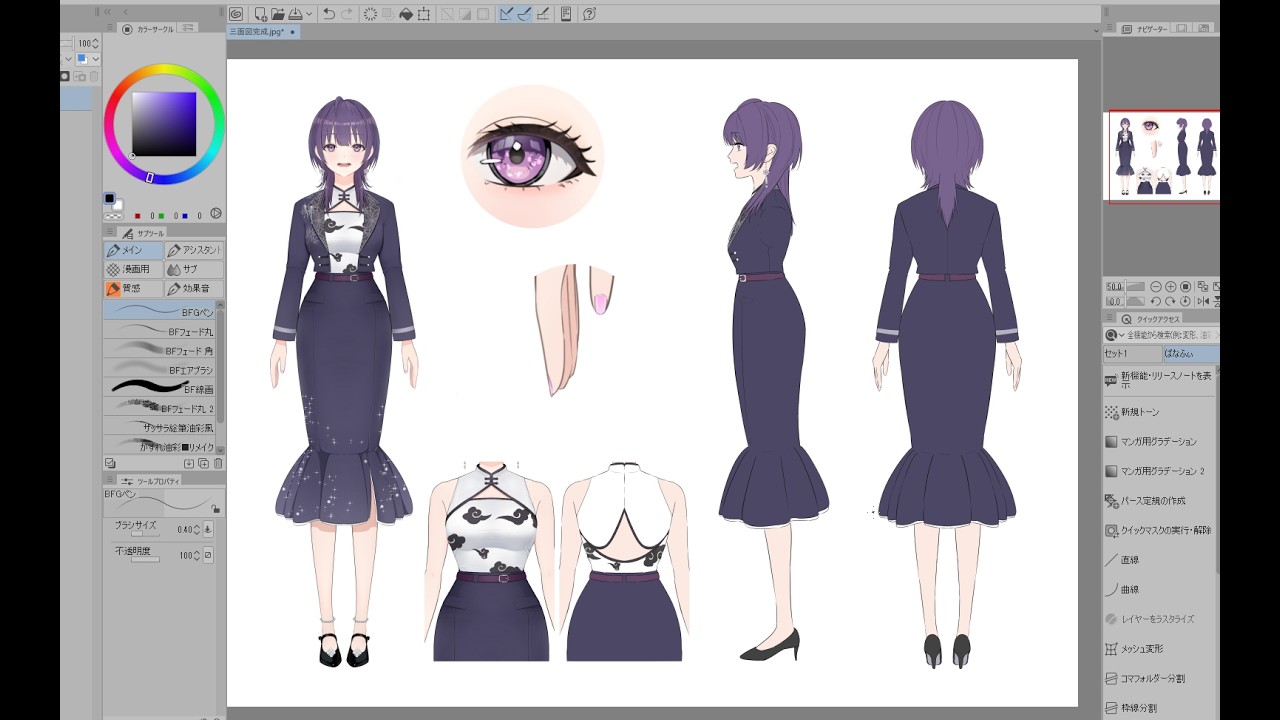Run メッシュ変形 from quick access
Screen dimensions: 1280x720
coord(1161,649)
